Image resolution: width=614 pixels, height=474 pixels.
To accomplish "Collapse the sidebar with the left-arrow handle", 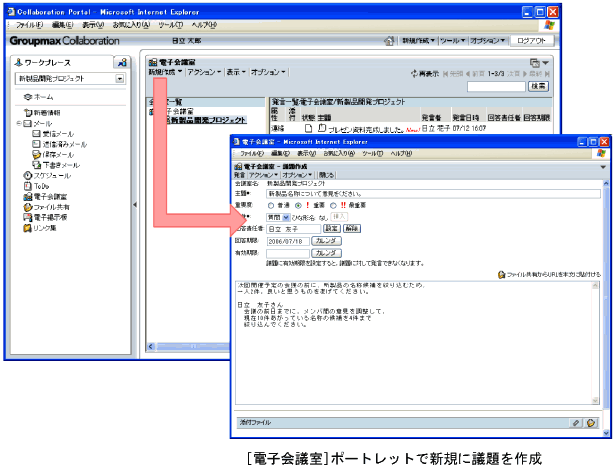I will click(135, 204).
